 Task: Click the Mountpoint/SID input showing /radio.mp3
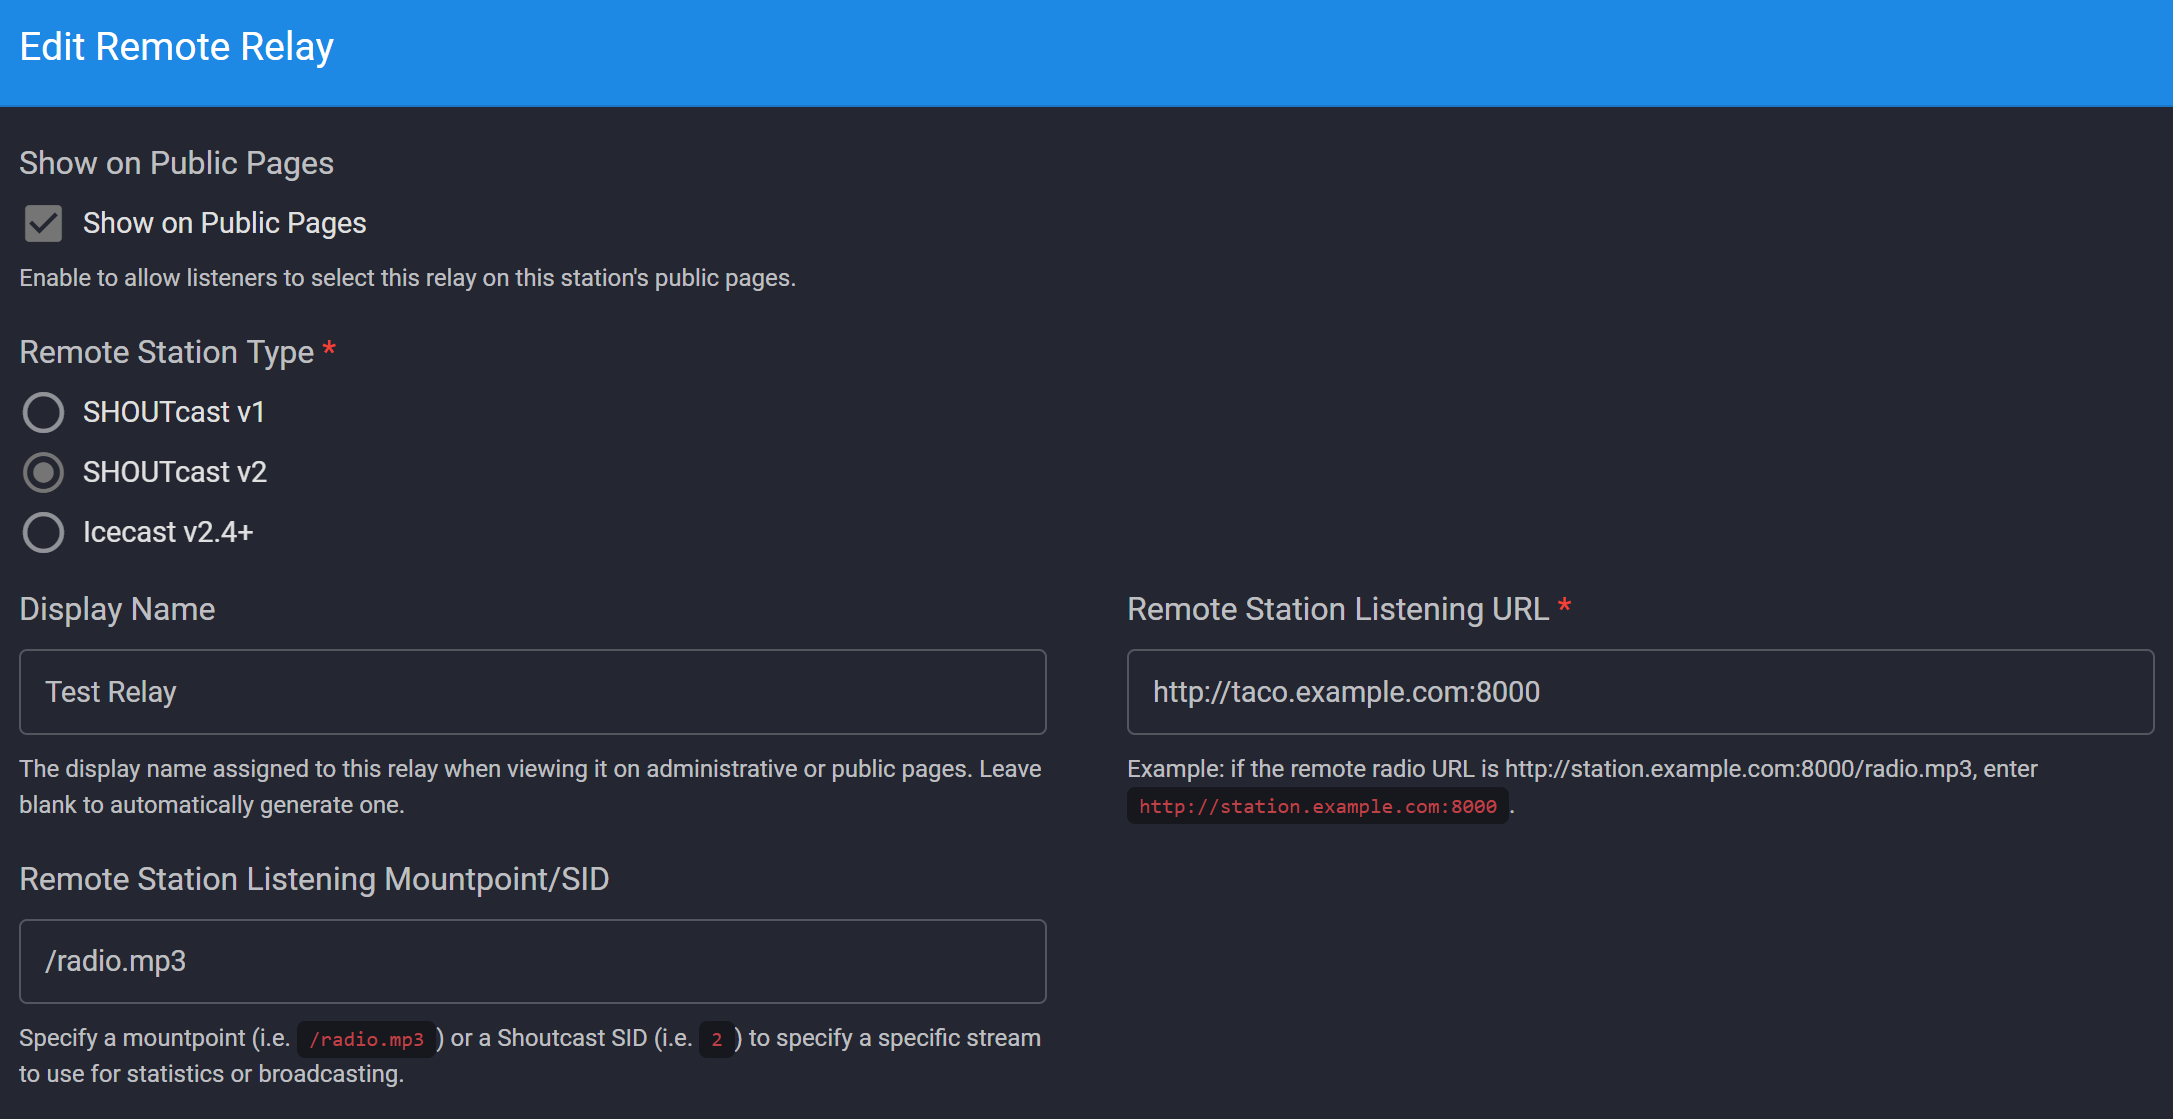click(x=530, y=961)
